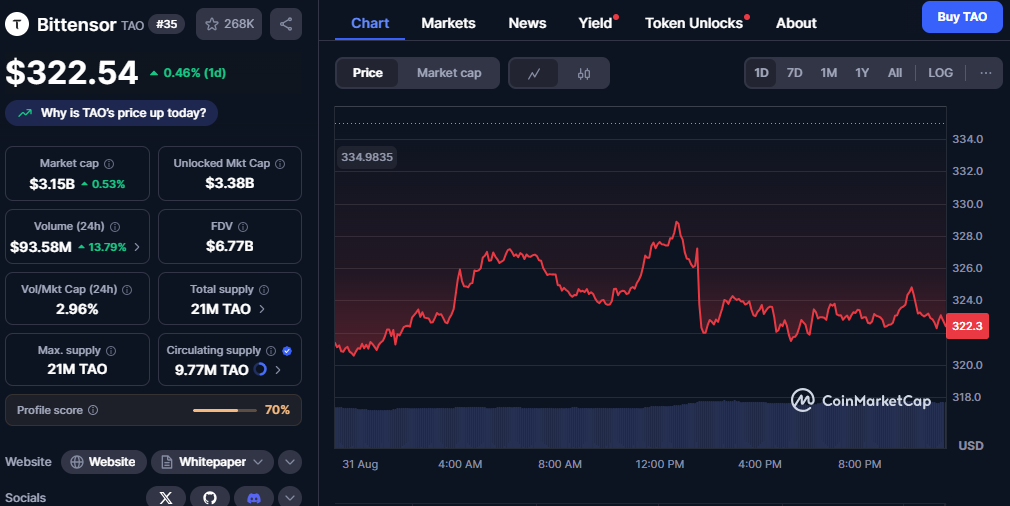This screenshot has height=506, width=1010.
Task: Open the Website link button
Action: (x=104, y=462)
